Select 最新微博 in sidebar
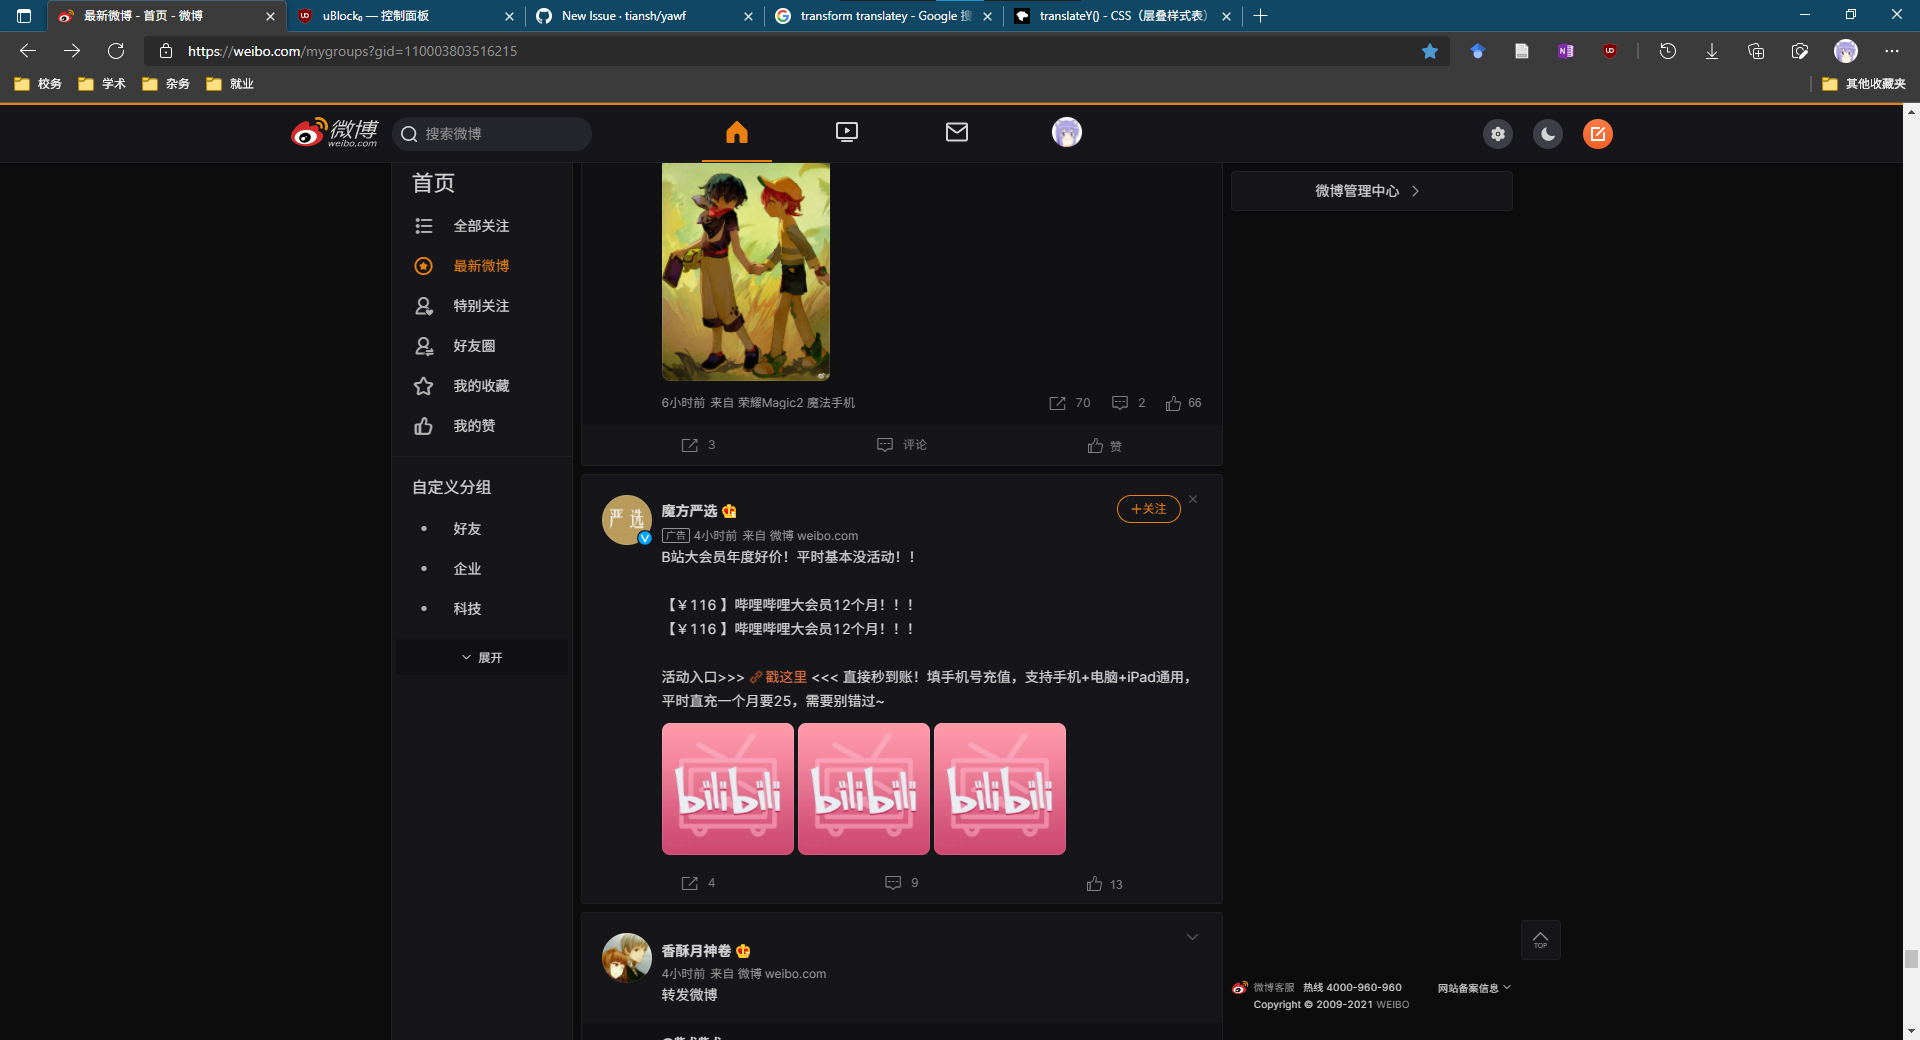This screenshot has width=1920, height=1040. pyautogui.click(x=482, y=266)
